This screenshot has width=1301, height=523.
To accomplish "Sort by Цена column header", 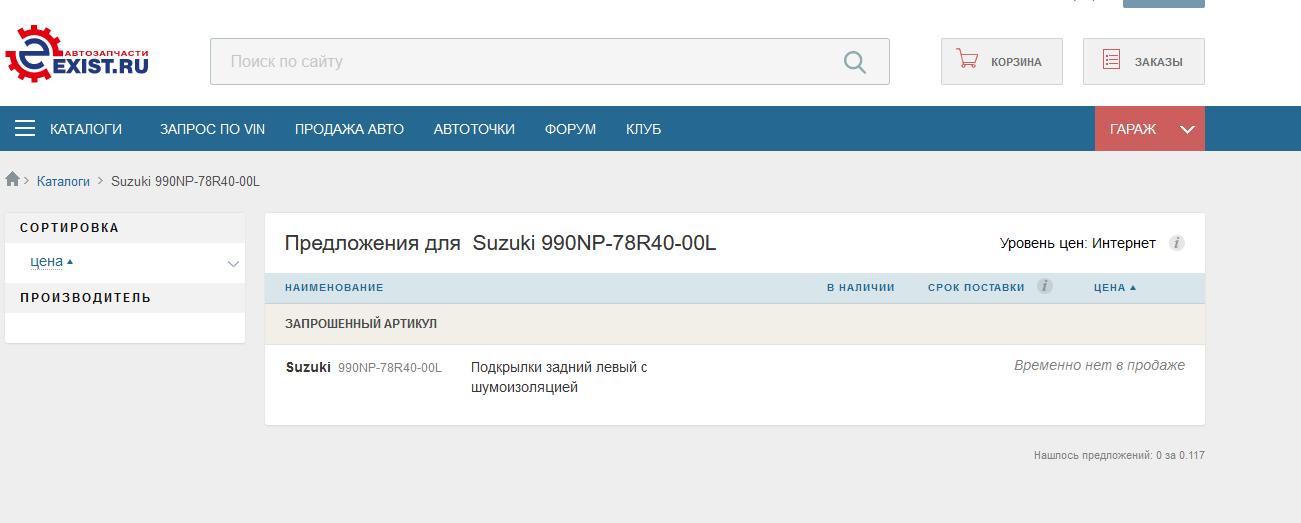I will pos(1115,287).
